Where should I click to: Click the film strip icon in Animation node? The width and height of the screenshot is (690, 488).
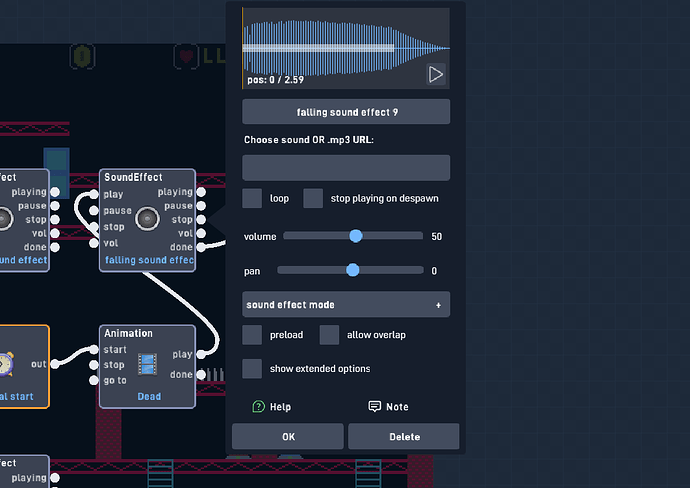click(147, 364)
